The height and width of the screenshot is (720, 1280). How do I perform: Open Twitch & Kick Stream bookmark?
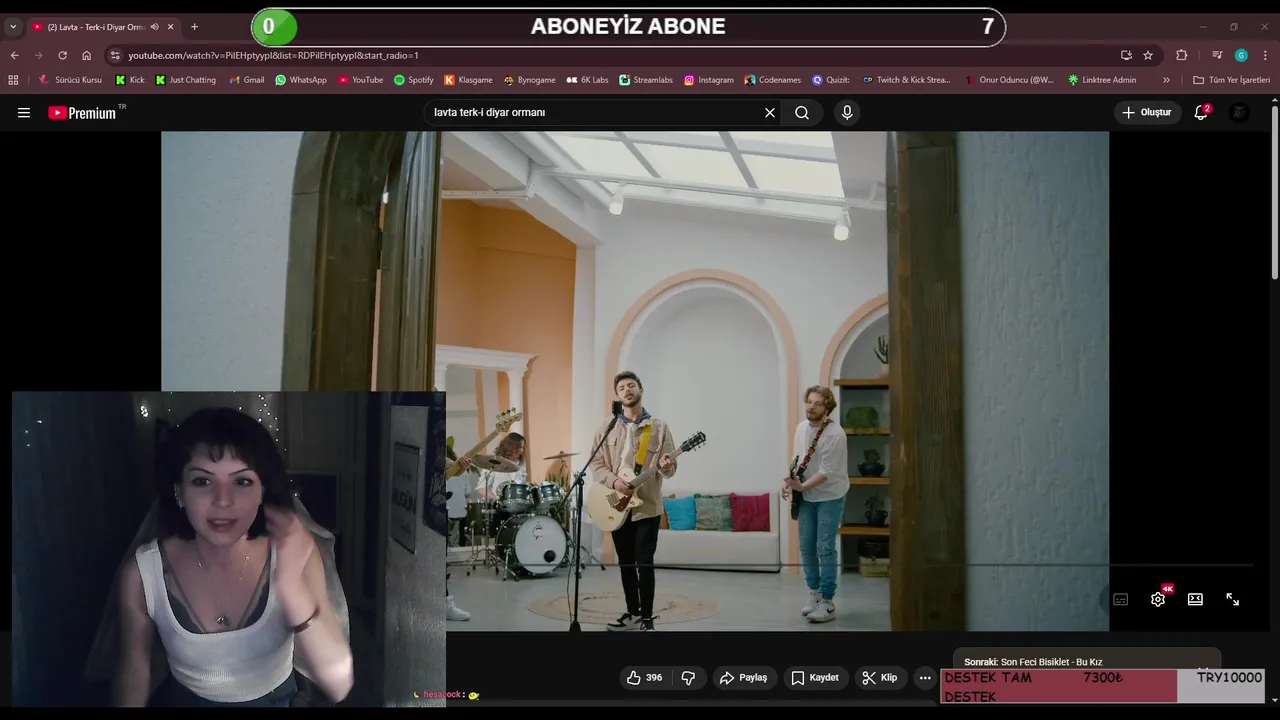click(x=906, y=80)
